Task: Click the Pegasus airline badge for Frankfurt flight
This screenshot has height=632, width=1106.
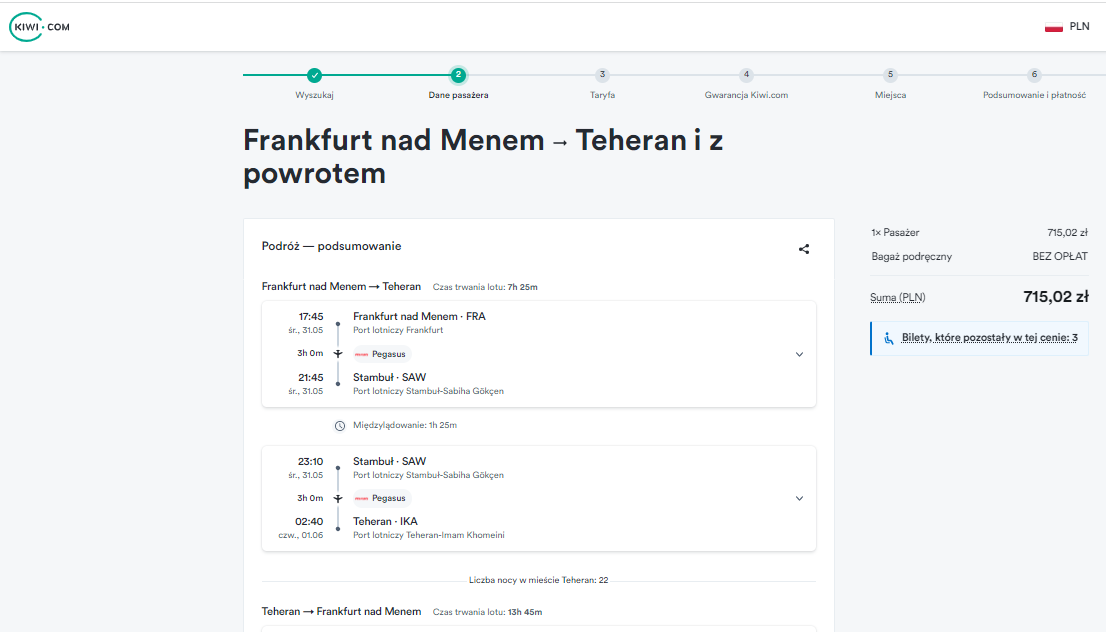Action: pyautogui.click(x=381, y=354)
